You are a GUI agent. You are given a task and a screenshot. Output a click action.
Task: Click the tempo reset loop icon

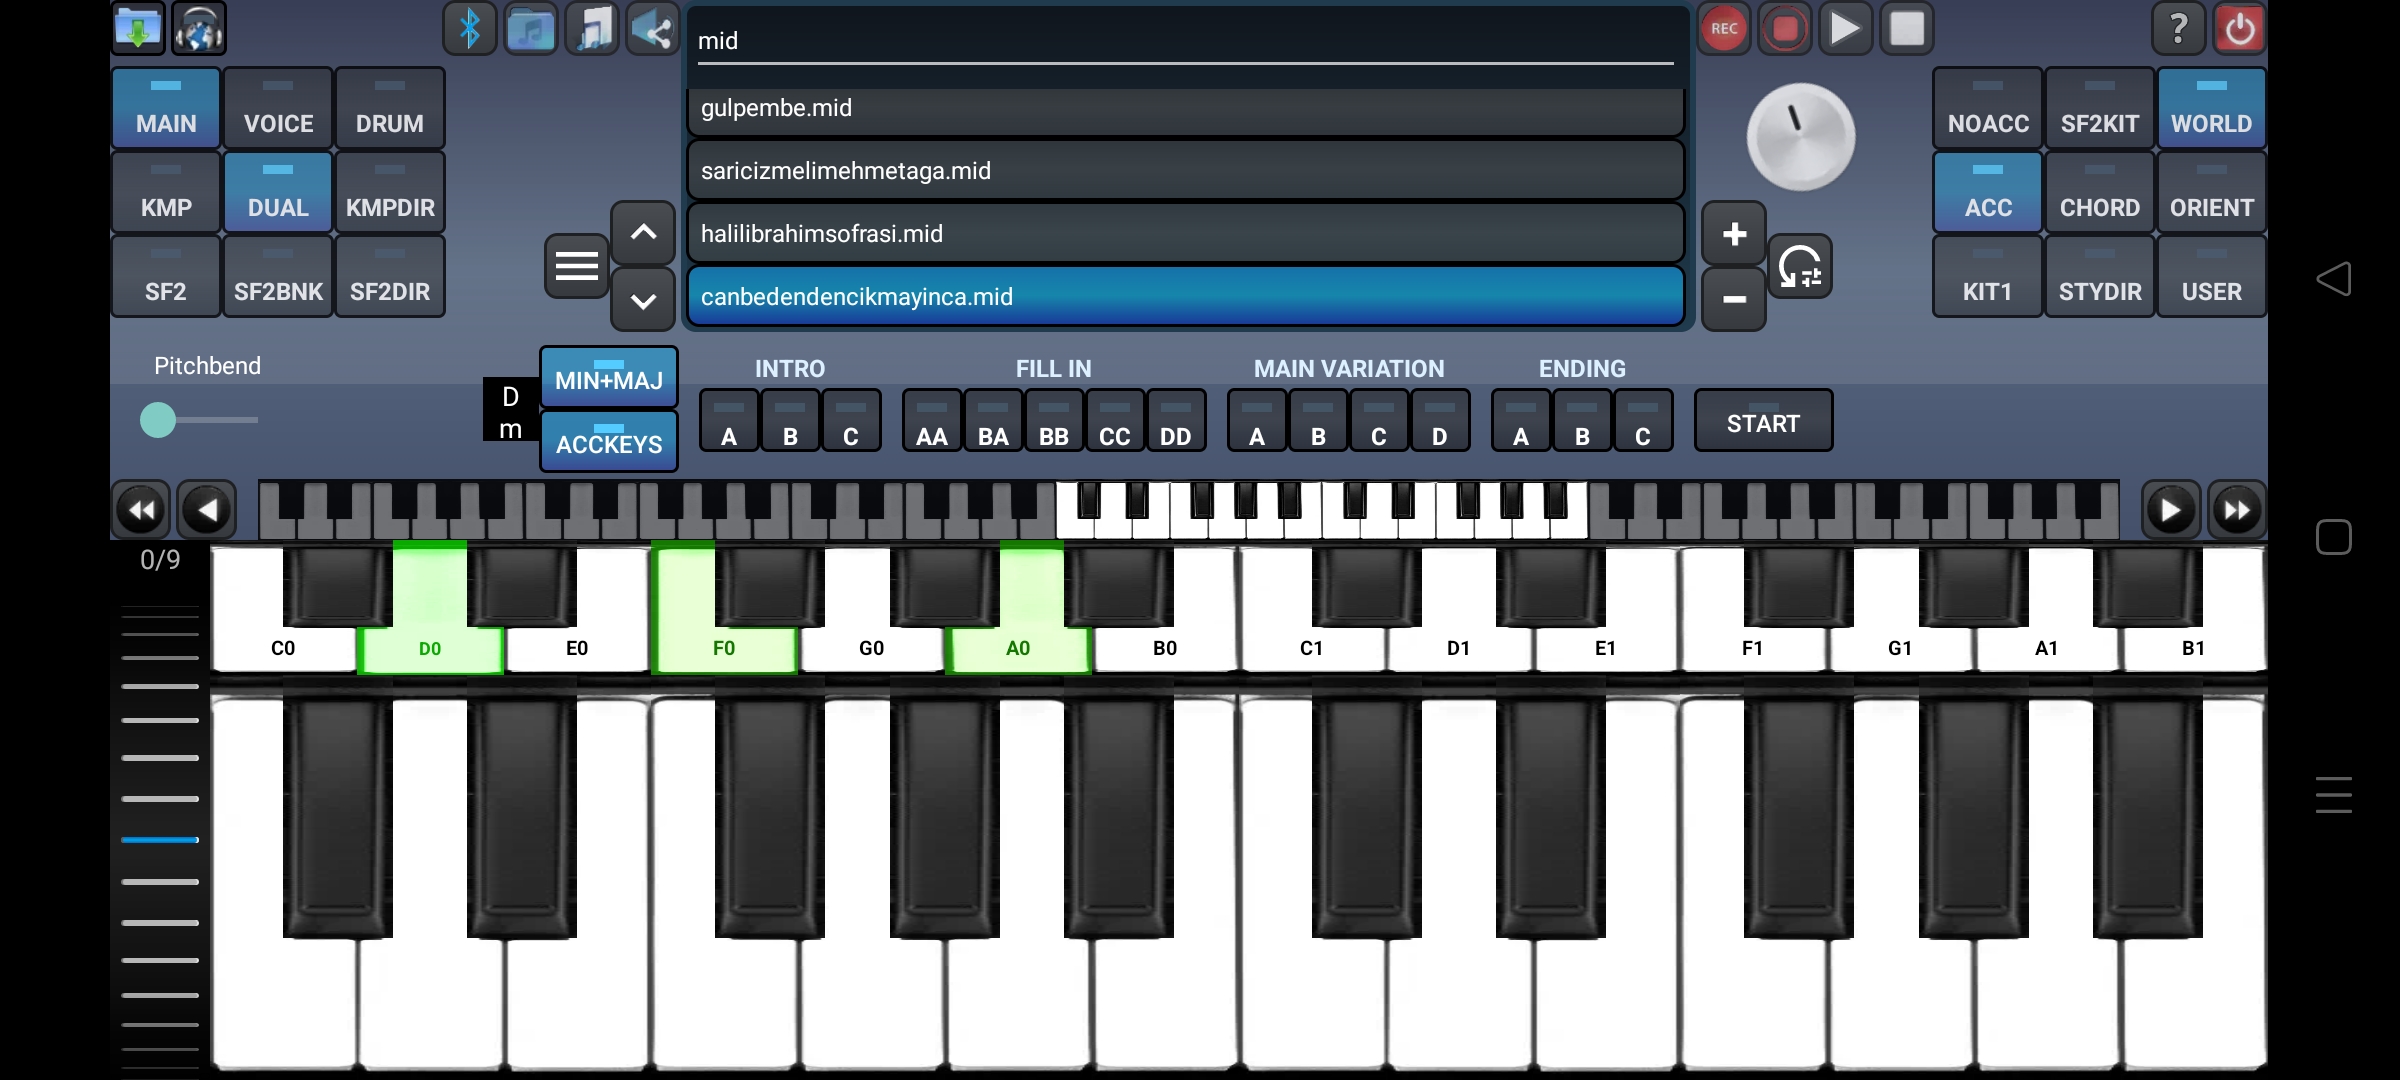[x=1800, y=267]
